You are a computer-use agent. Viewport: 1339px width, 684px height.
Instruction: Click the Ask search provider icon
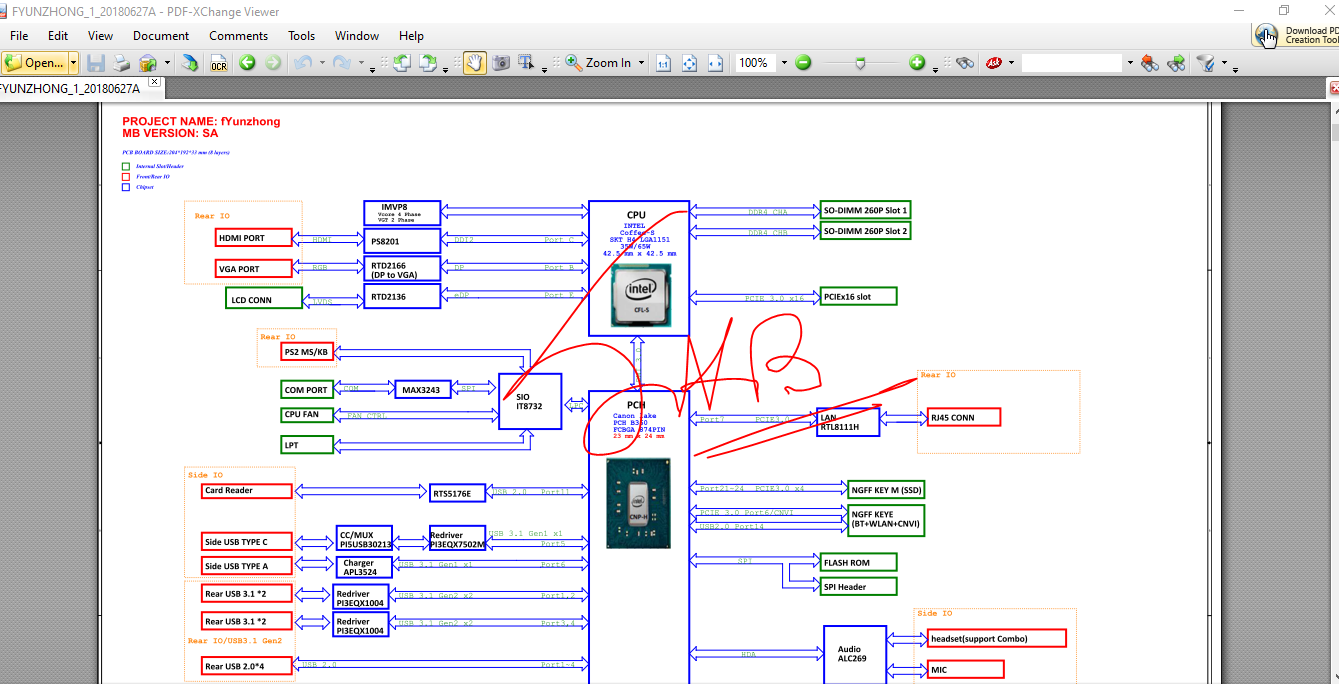tap(994, 63)
